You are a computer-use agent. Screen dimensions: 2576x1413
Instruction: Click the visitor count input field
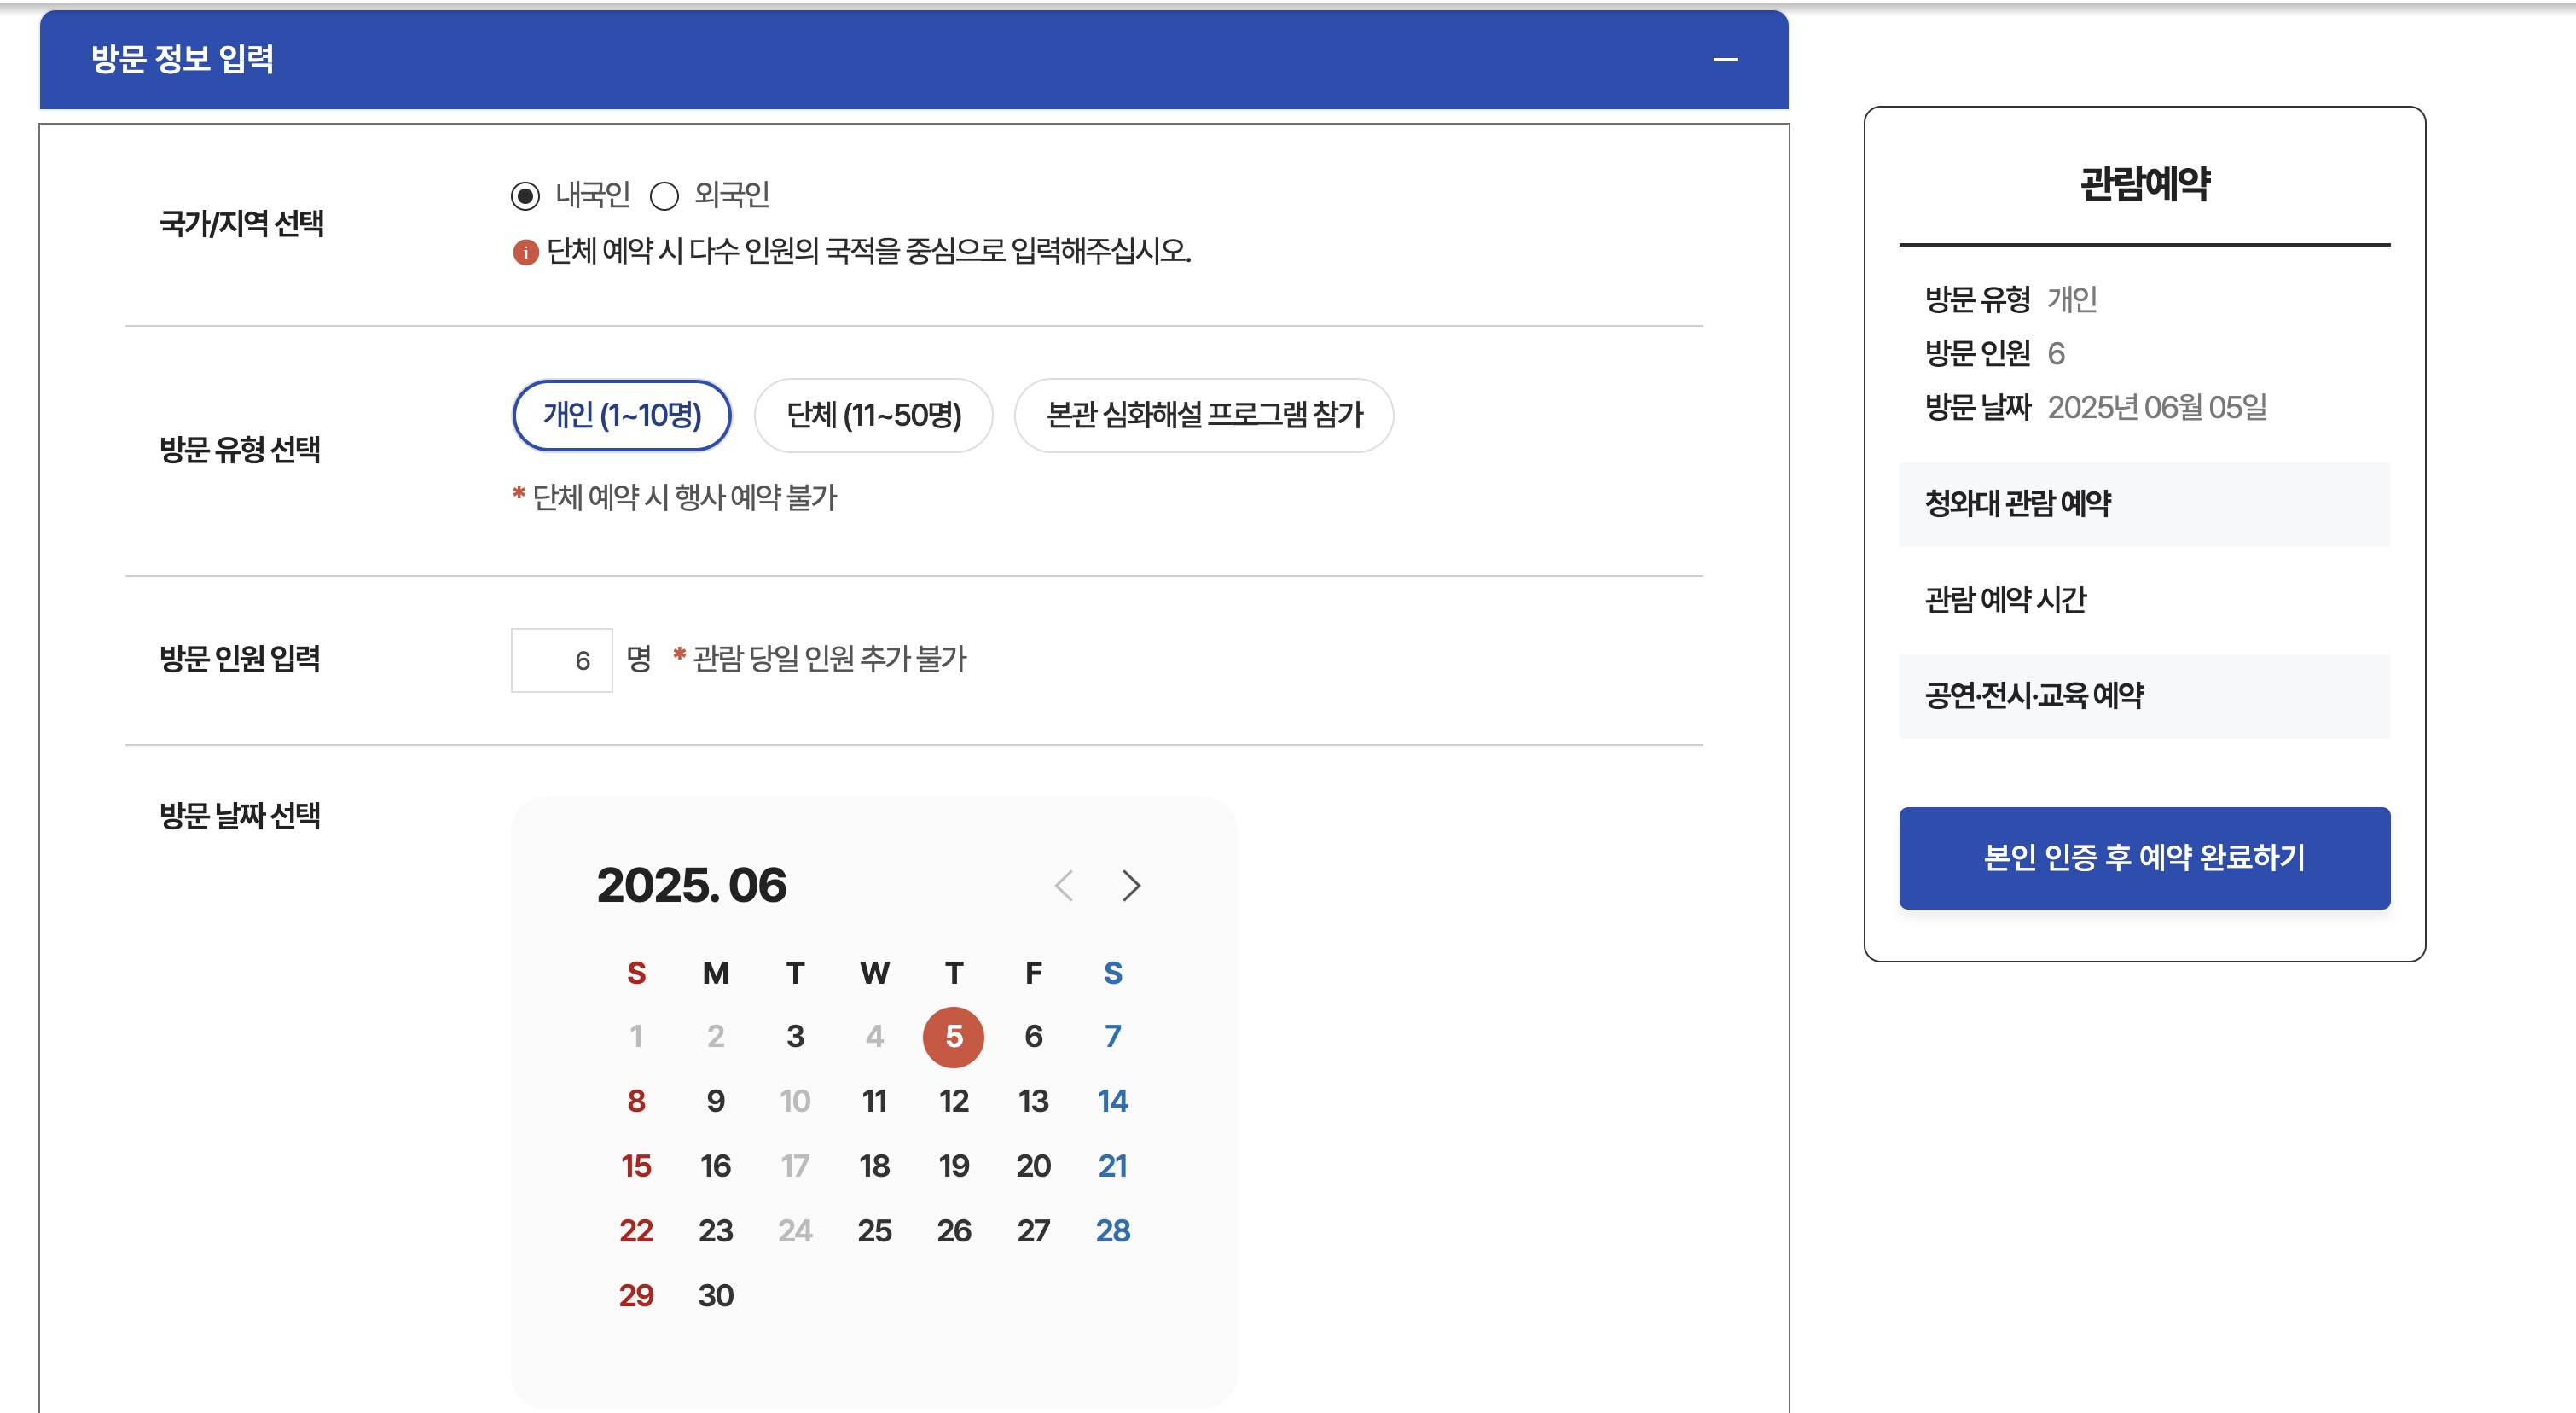point(561,660)
